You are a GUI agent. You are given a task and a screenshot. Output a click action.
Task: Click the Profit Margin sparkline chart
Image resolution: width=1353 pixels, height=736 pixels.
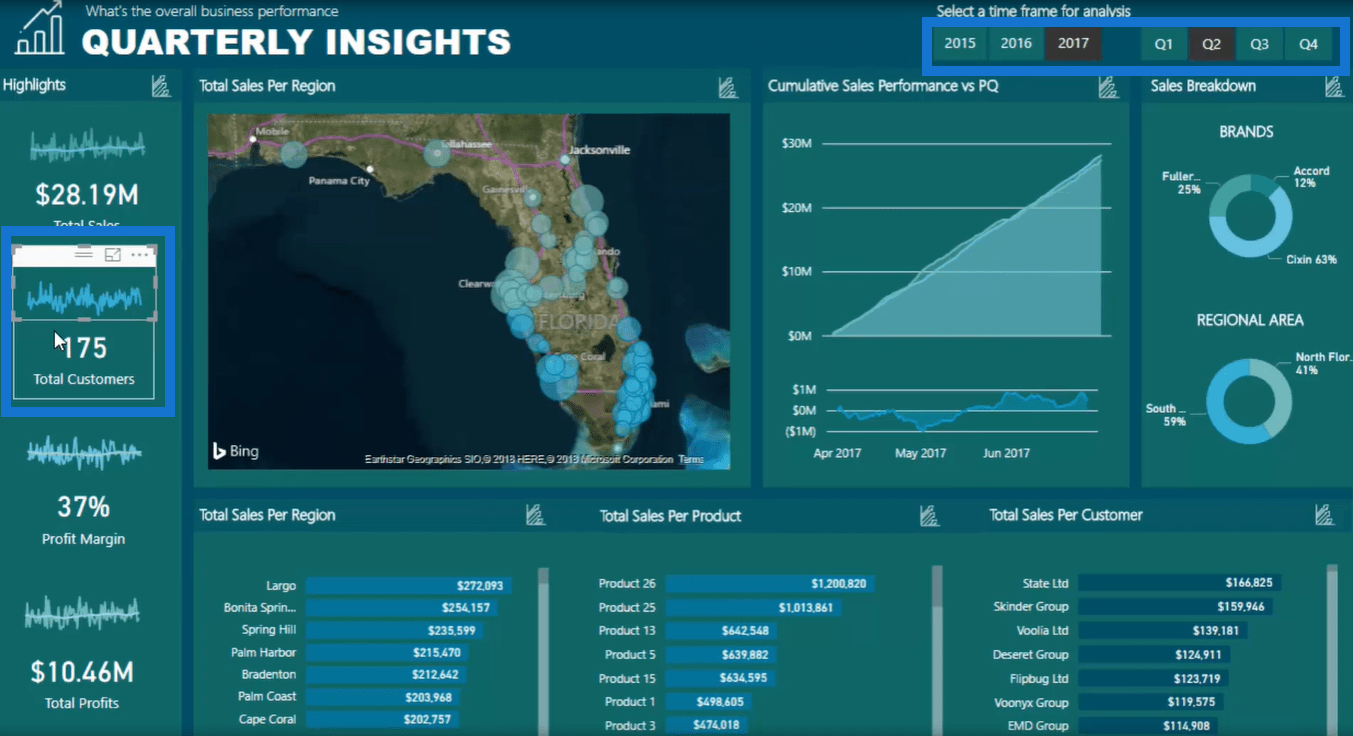coord(84,452)
